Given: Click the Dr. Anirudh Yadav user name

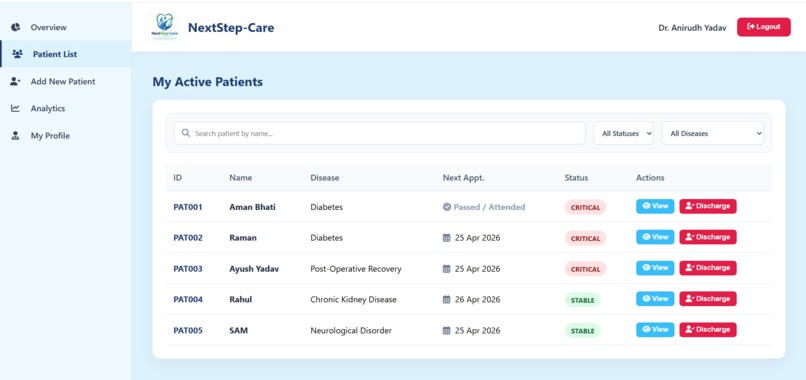Looking at the screenshot, I should [692, 27].
